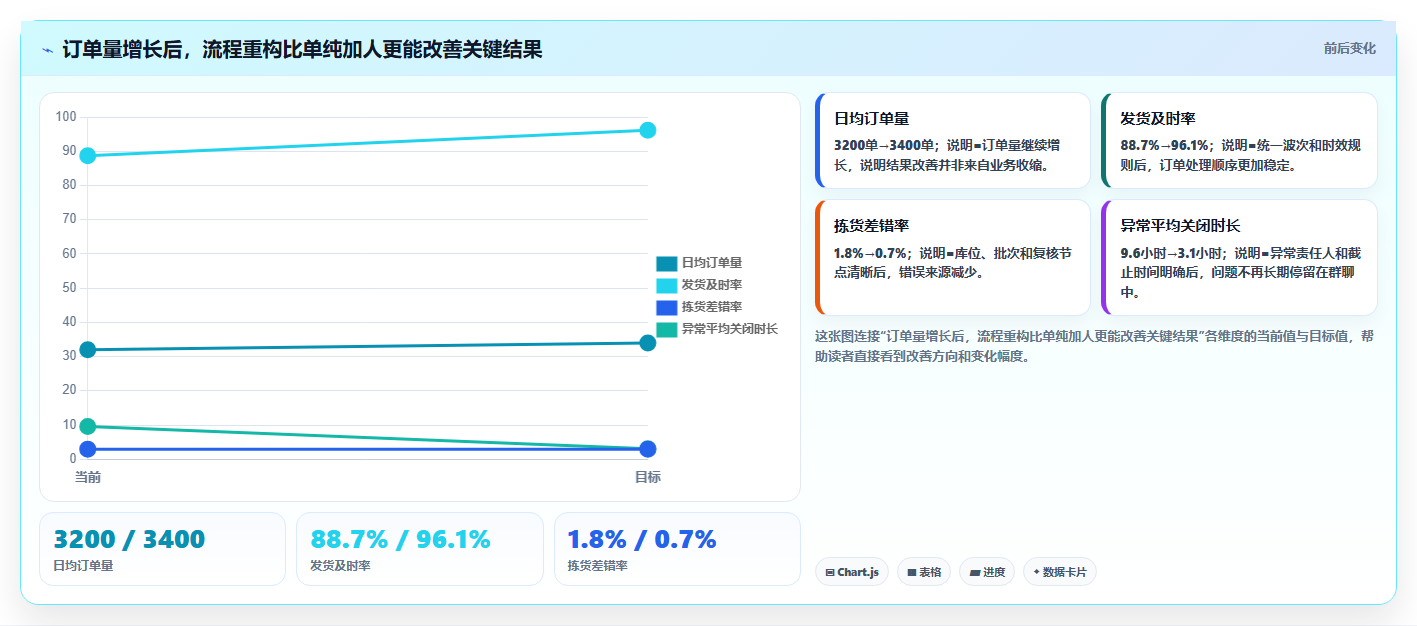Click the 拣货差错率 data point at 目标

(x=647, y=449)
